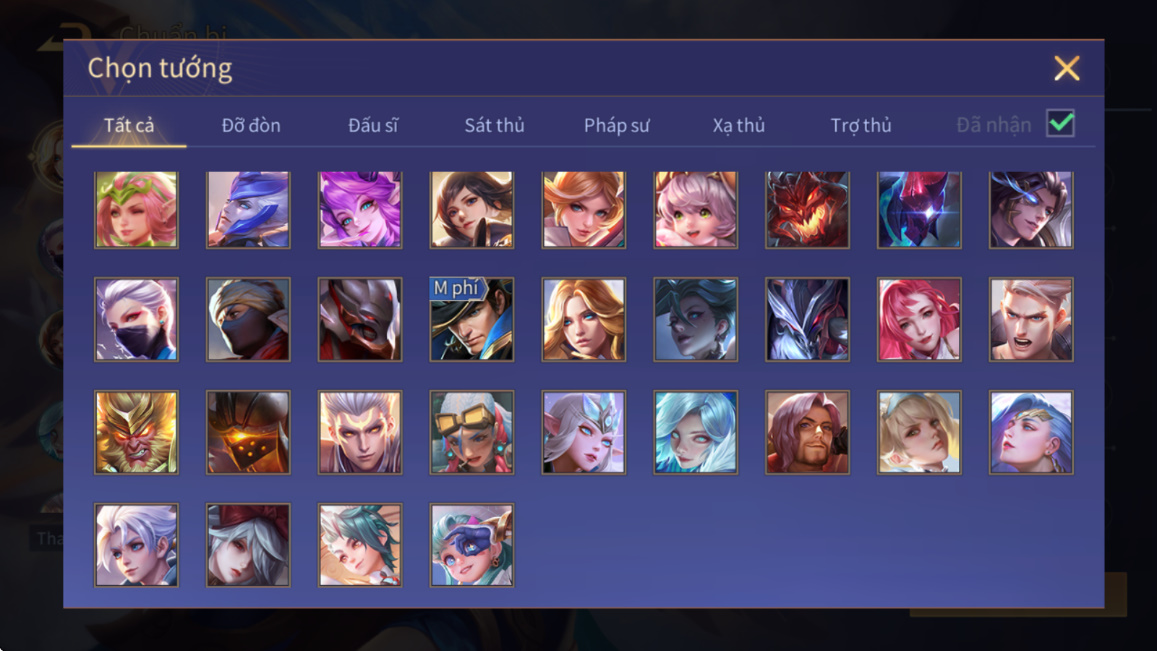
Task: Open the Sát thủ hero category
Action: [494, 125]
